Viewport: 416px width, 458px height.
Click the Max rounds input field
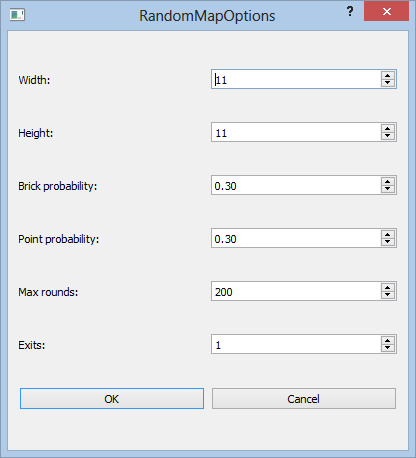(296, 291)
